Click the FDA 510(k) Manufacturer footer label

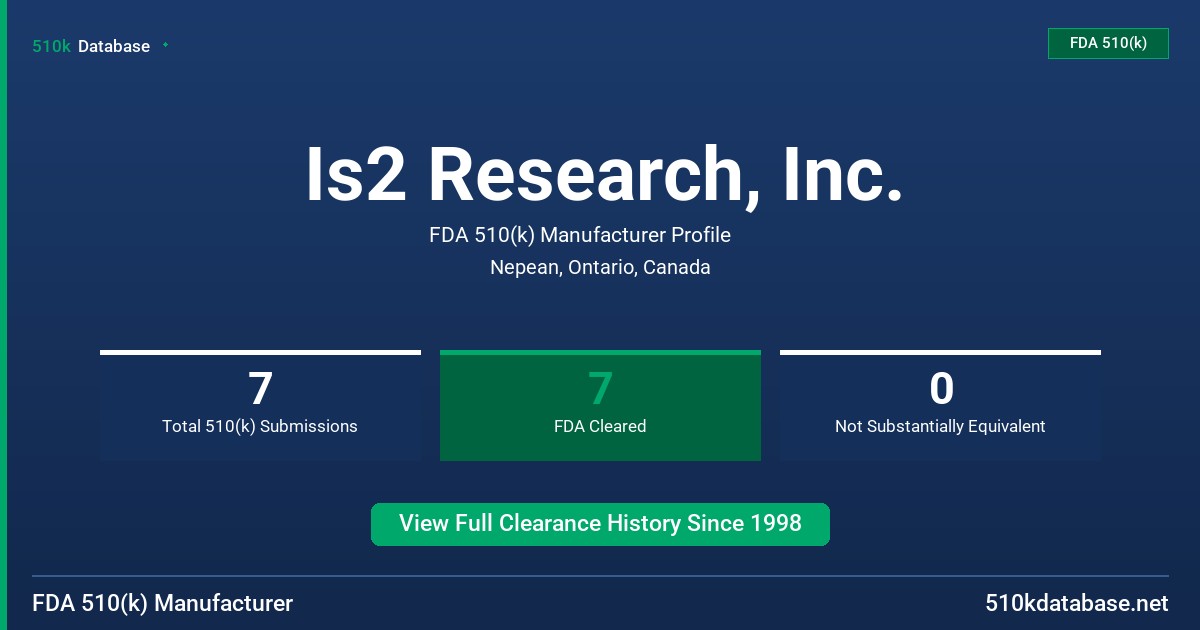tap(163, 603)
